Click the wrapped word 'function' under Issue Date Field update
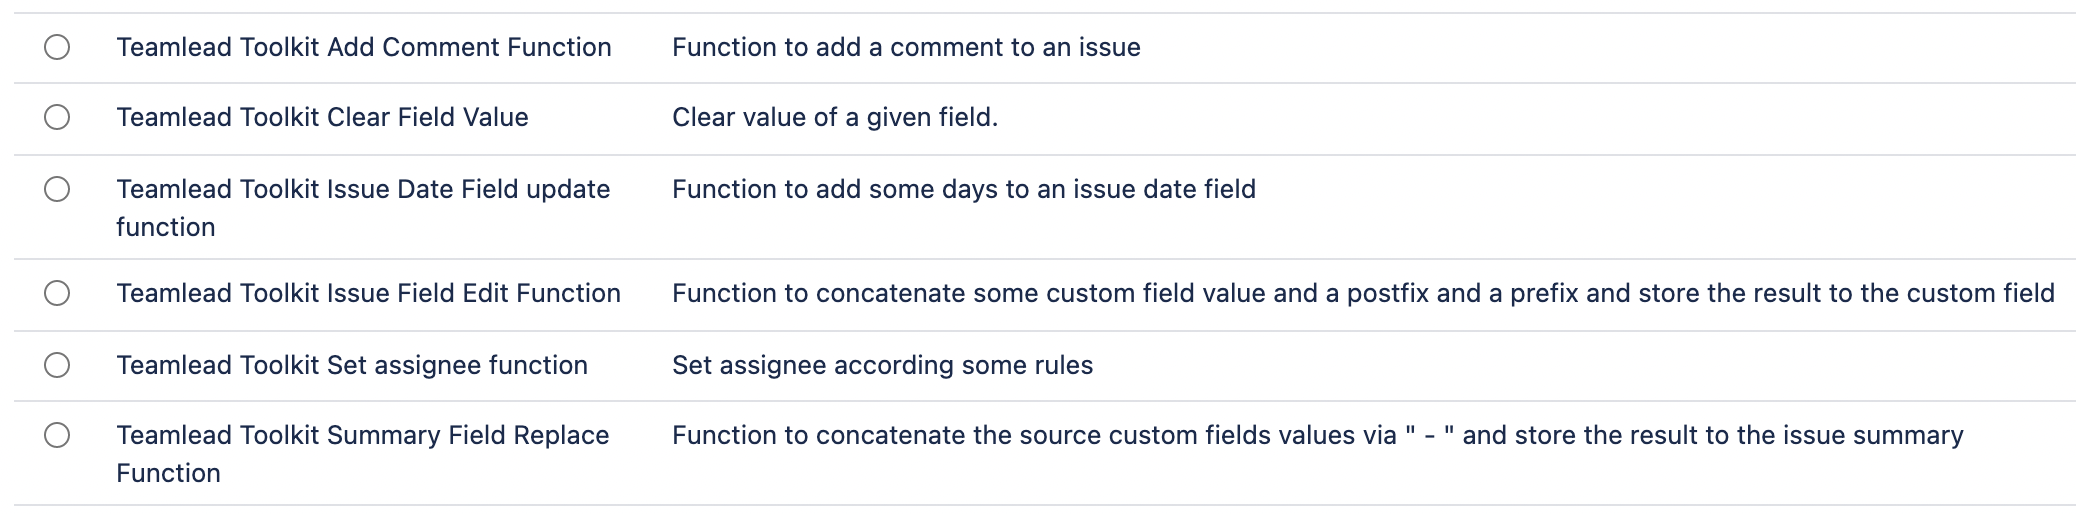Viewport: 2076px width, 514px height. point(166,227)
